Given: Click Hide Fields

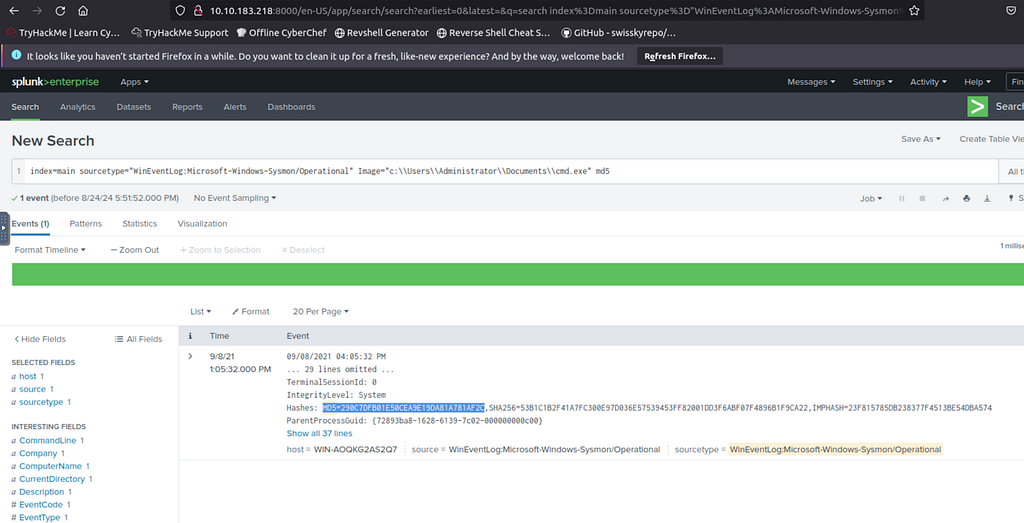Looking at the screenshot, I should coord(40,339).
